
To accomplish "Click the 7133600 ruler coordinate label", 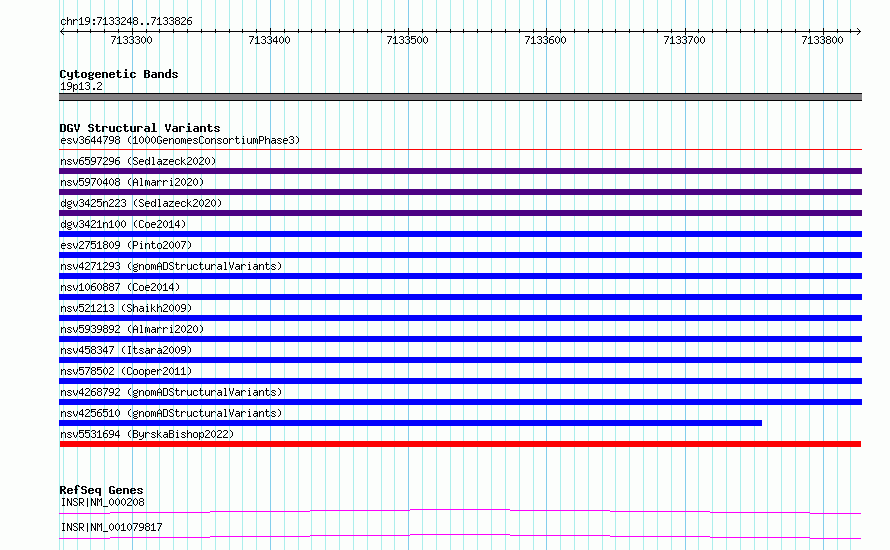I will 545,40.
